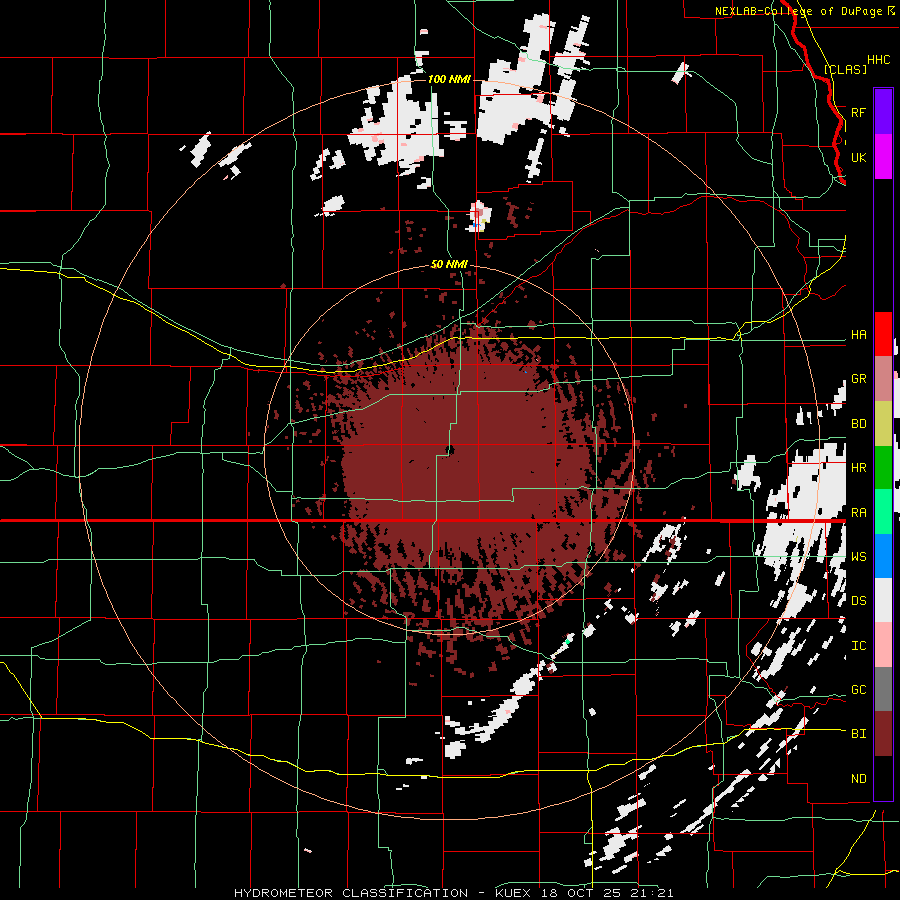Click the red HA legend color swatch
Screen dimensions: 900x900
883,334
